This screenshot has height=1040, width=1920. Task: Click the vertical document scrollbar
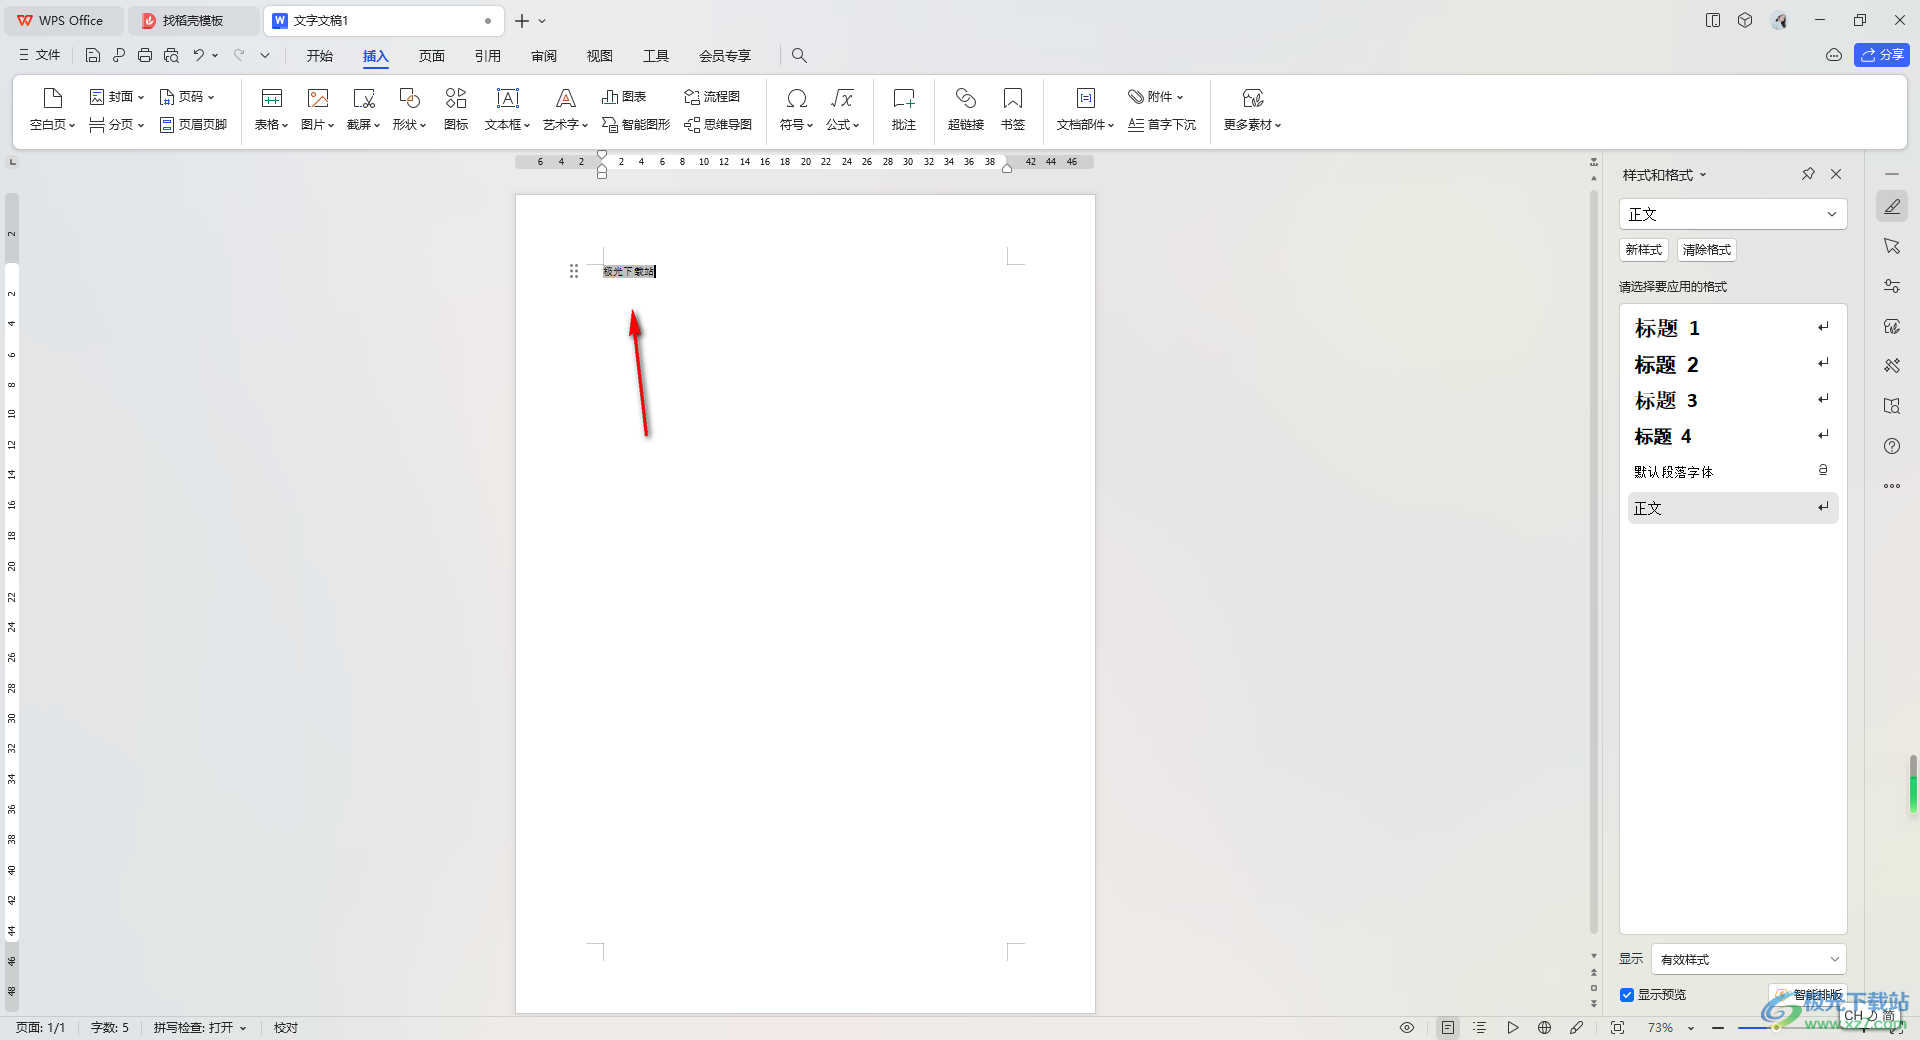pos(1594,560)
